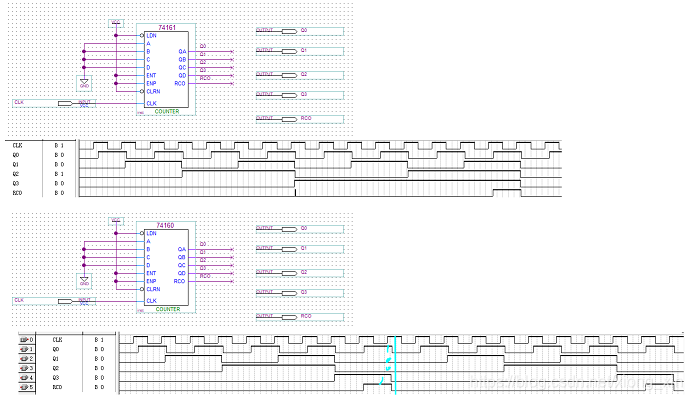Select the VCC symbol above the 74161 counter
Viewport: 692px width, 400px height.
(116, 23)
